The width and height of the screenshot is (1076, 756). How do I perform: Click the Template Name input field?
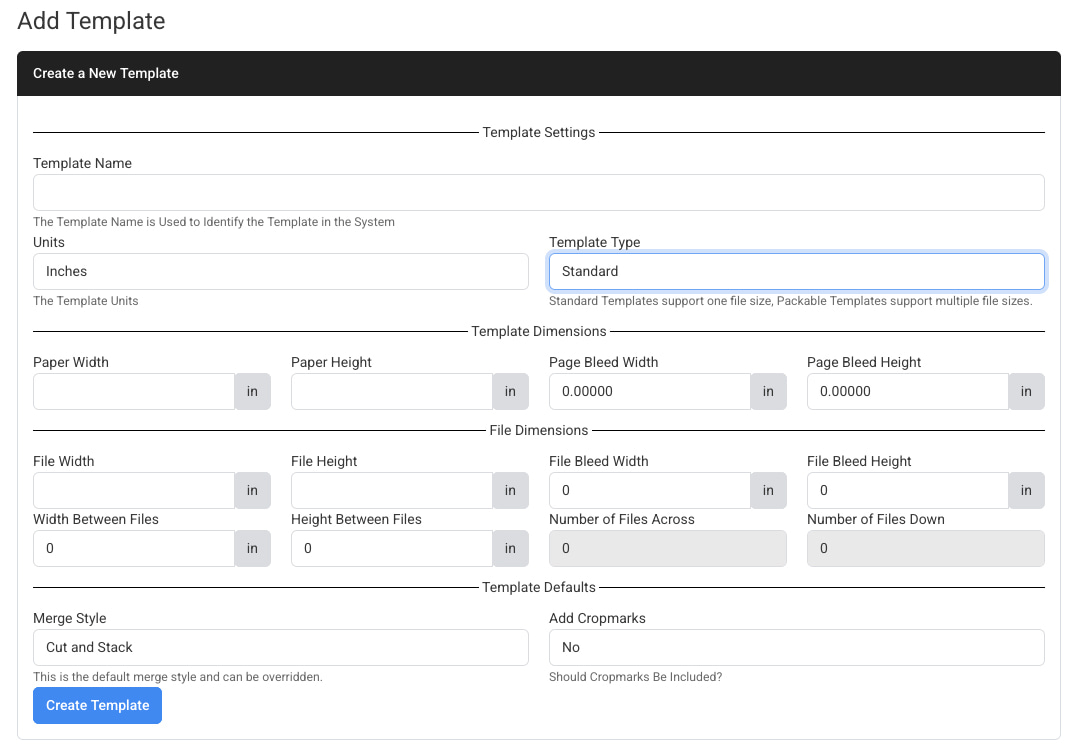538,191
